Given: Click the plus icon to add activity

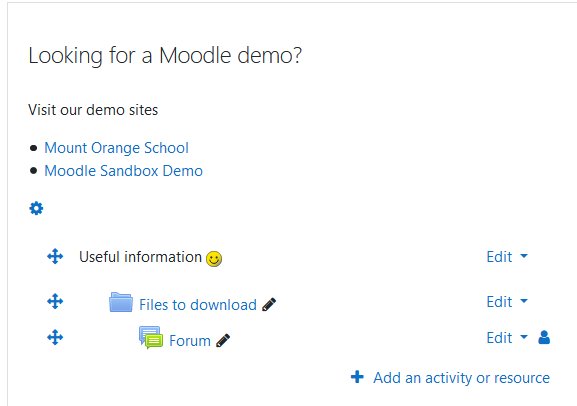Looking at the screenshot, I should 357,377.
